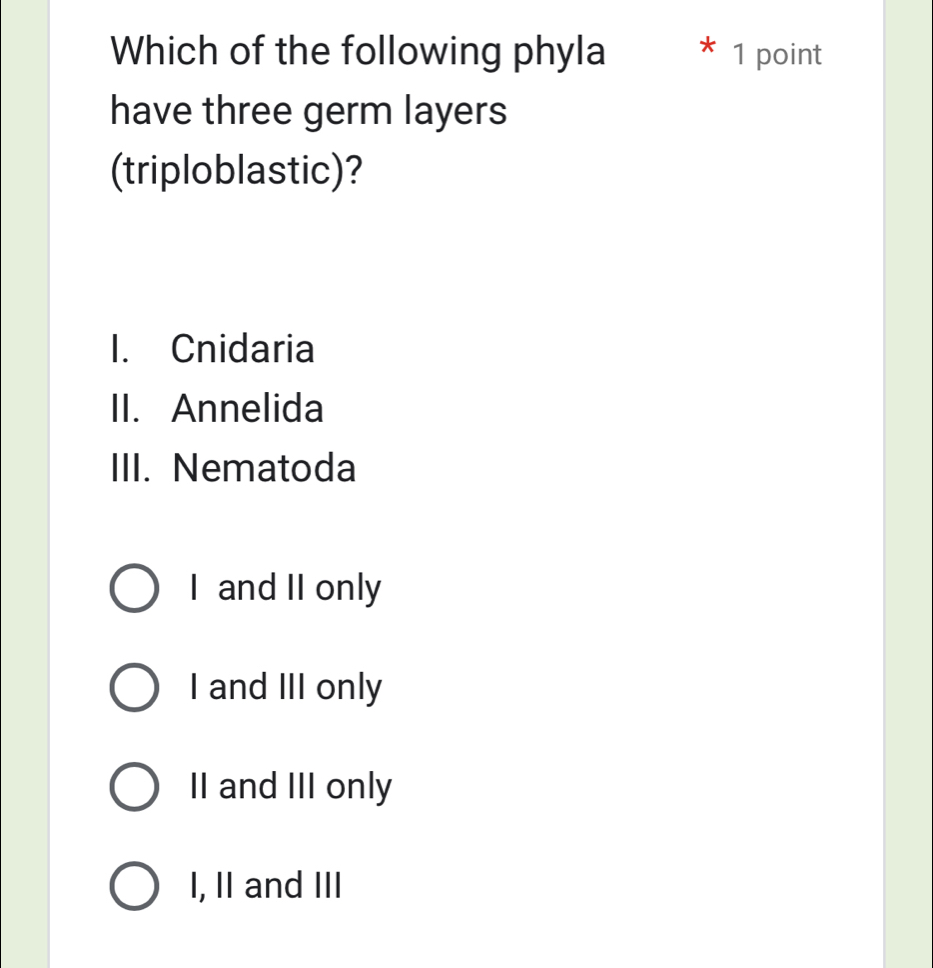The width and height of the screenshot is (933, 968).
Task: Click the "I and III only" answer label
Action: [x=284, y=688]
